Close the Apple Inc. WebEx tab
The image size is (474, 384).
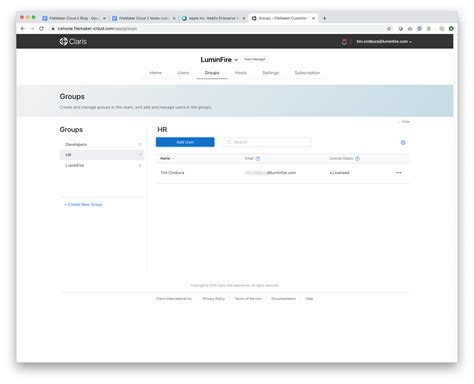tap(244, 18)
